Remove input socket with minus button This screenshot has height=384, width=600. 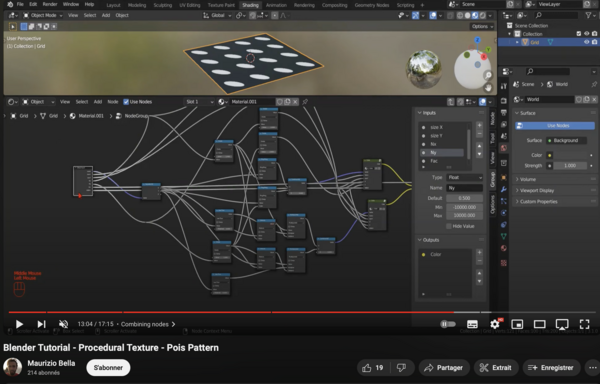479,133
